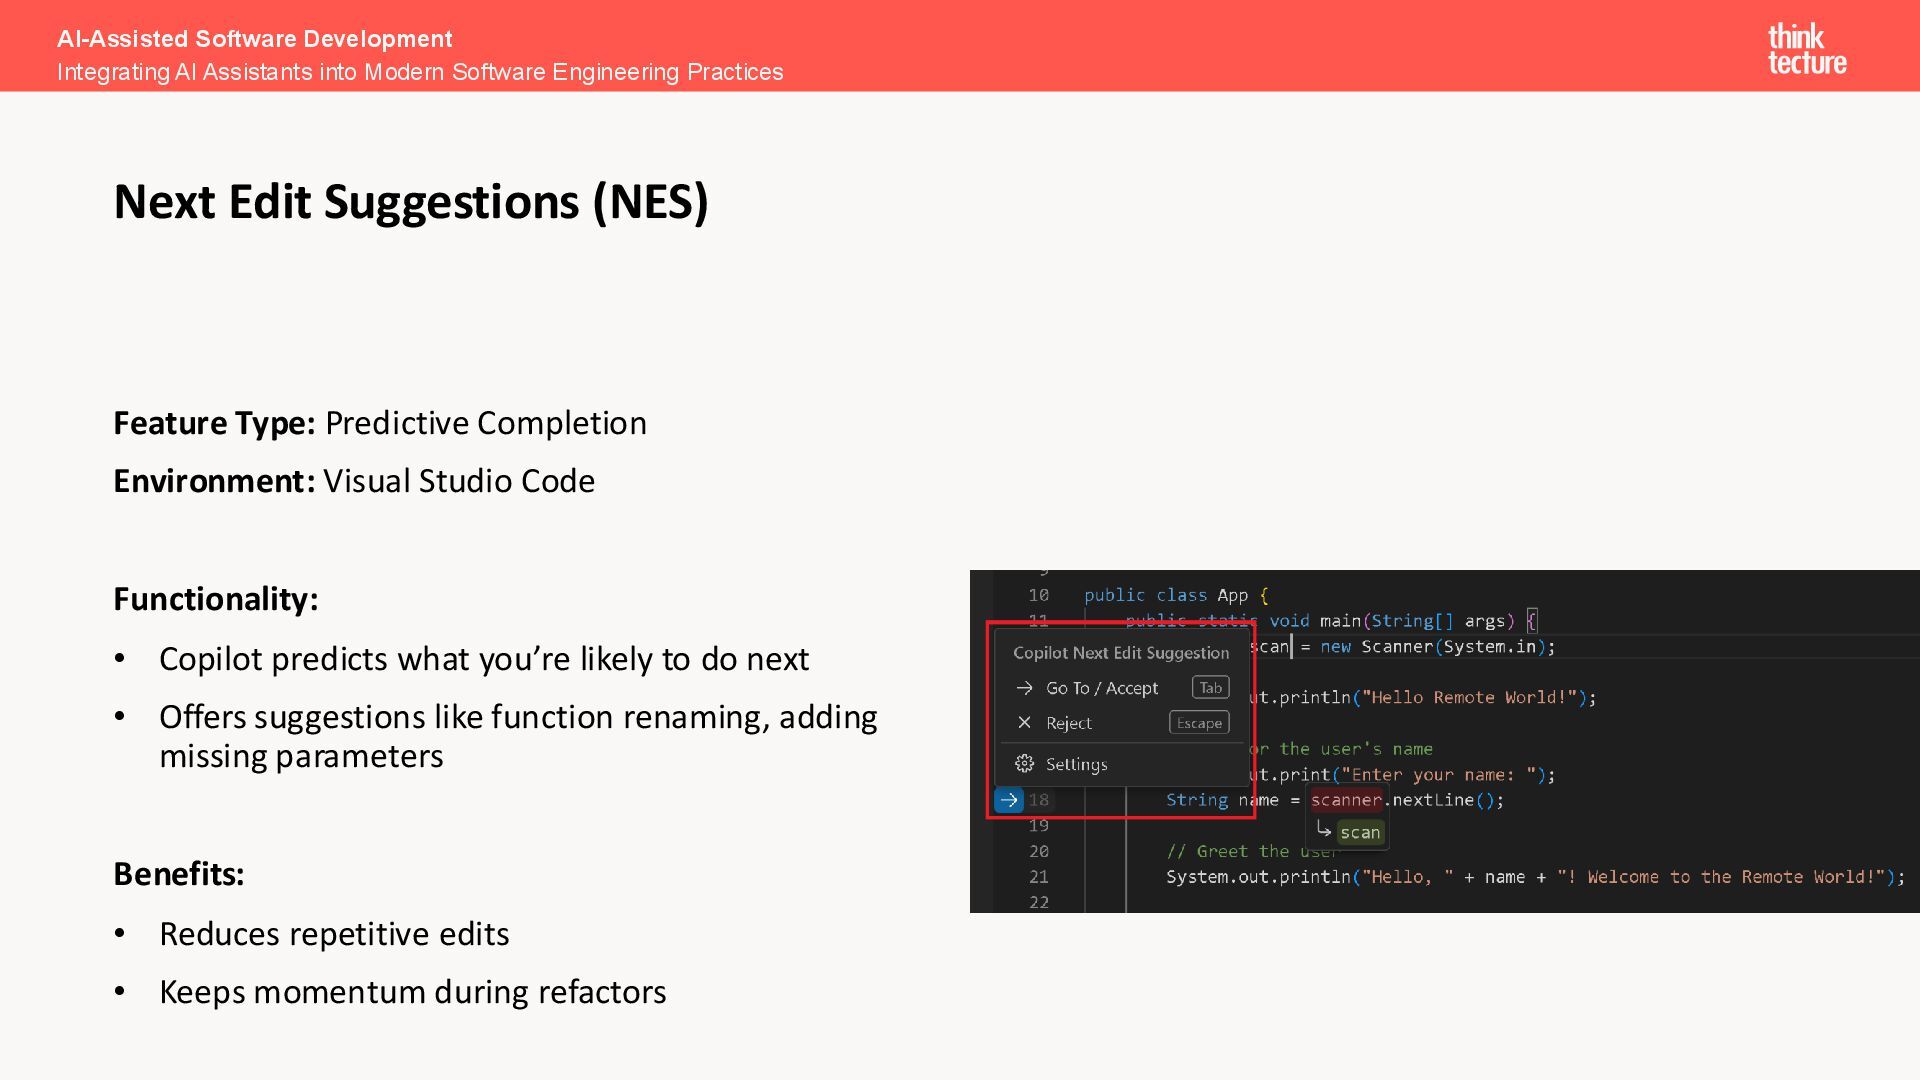
Task: Select Go To / Accept menu entry
Action: [1101, 688]
